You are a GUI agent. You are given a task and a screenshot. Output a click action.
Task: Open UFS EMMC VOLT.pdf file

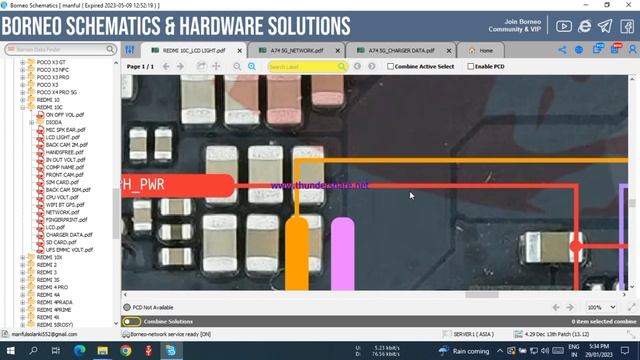point(69,250)
